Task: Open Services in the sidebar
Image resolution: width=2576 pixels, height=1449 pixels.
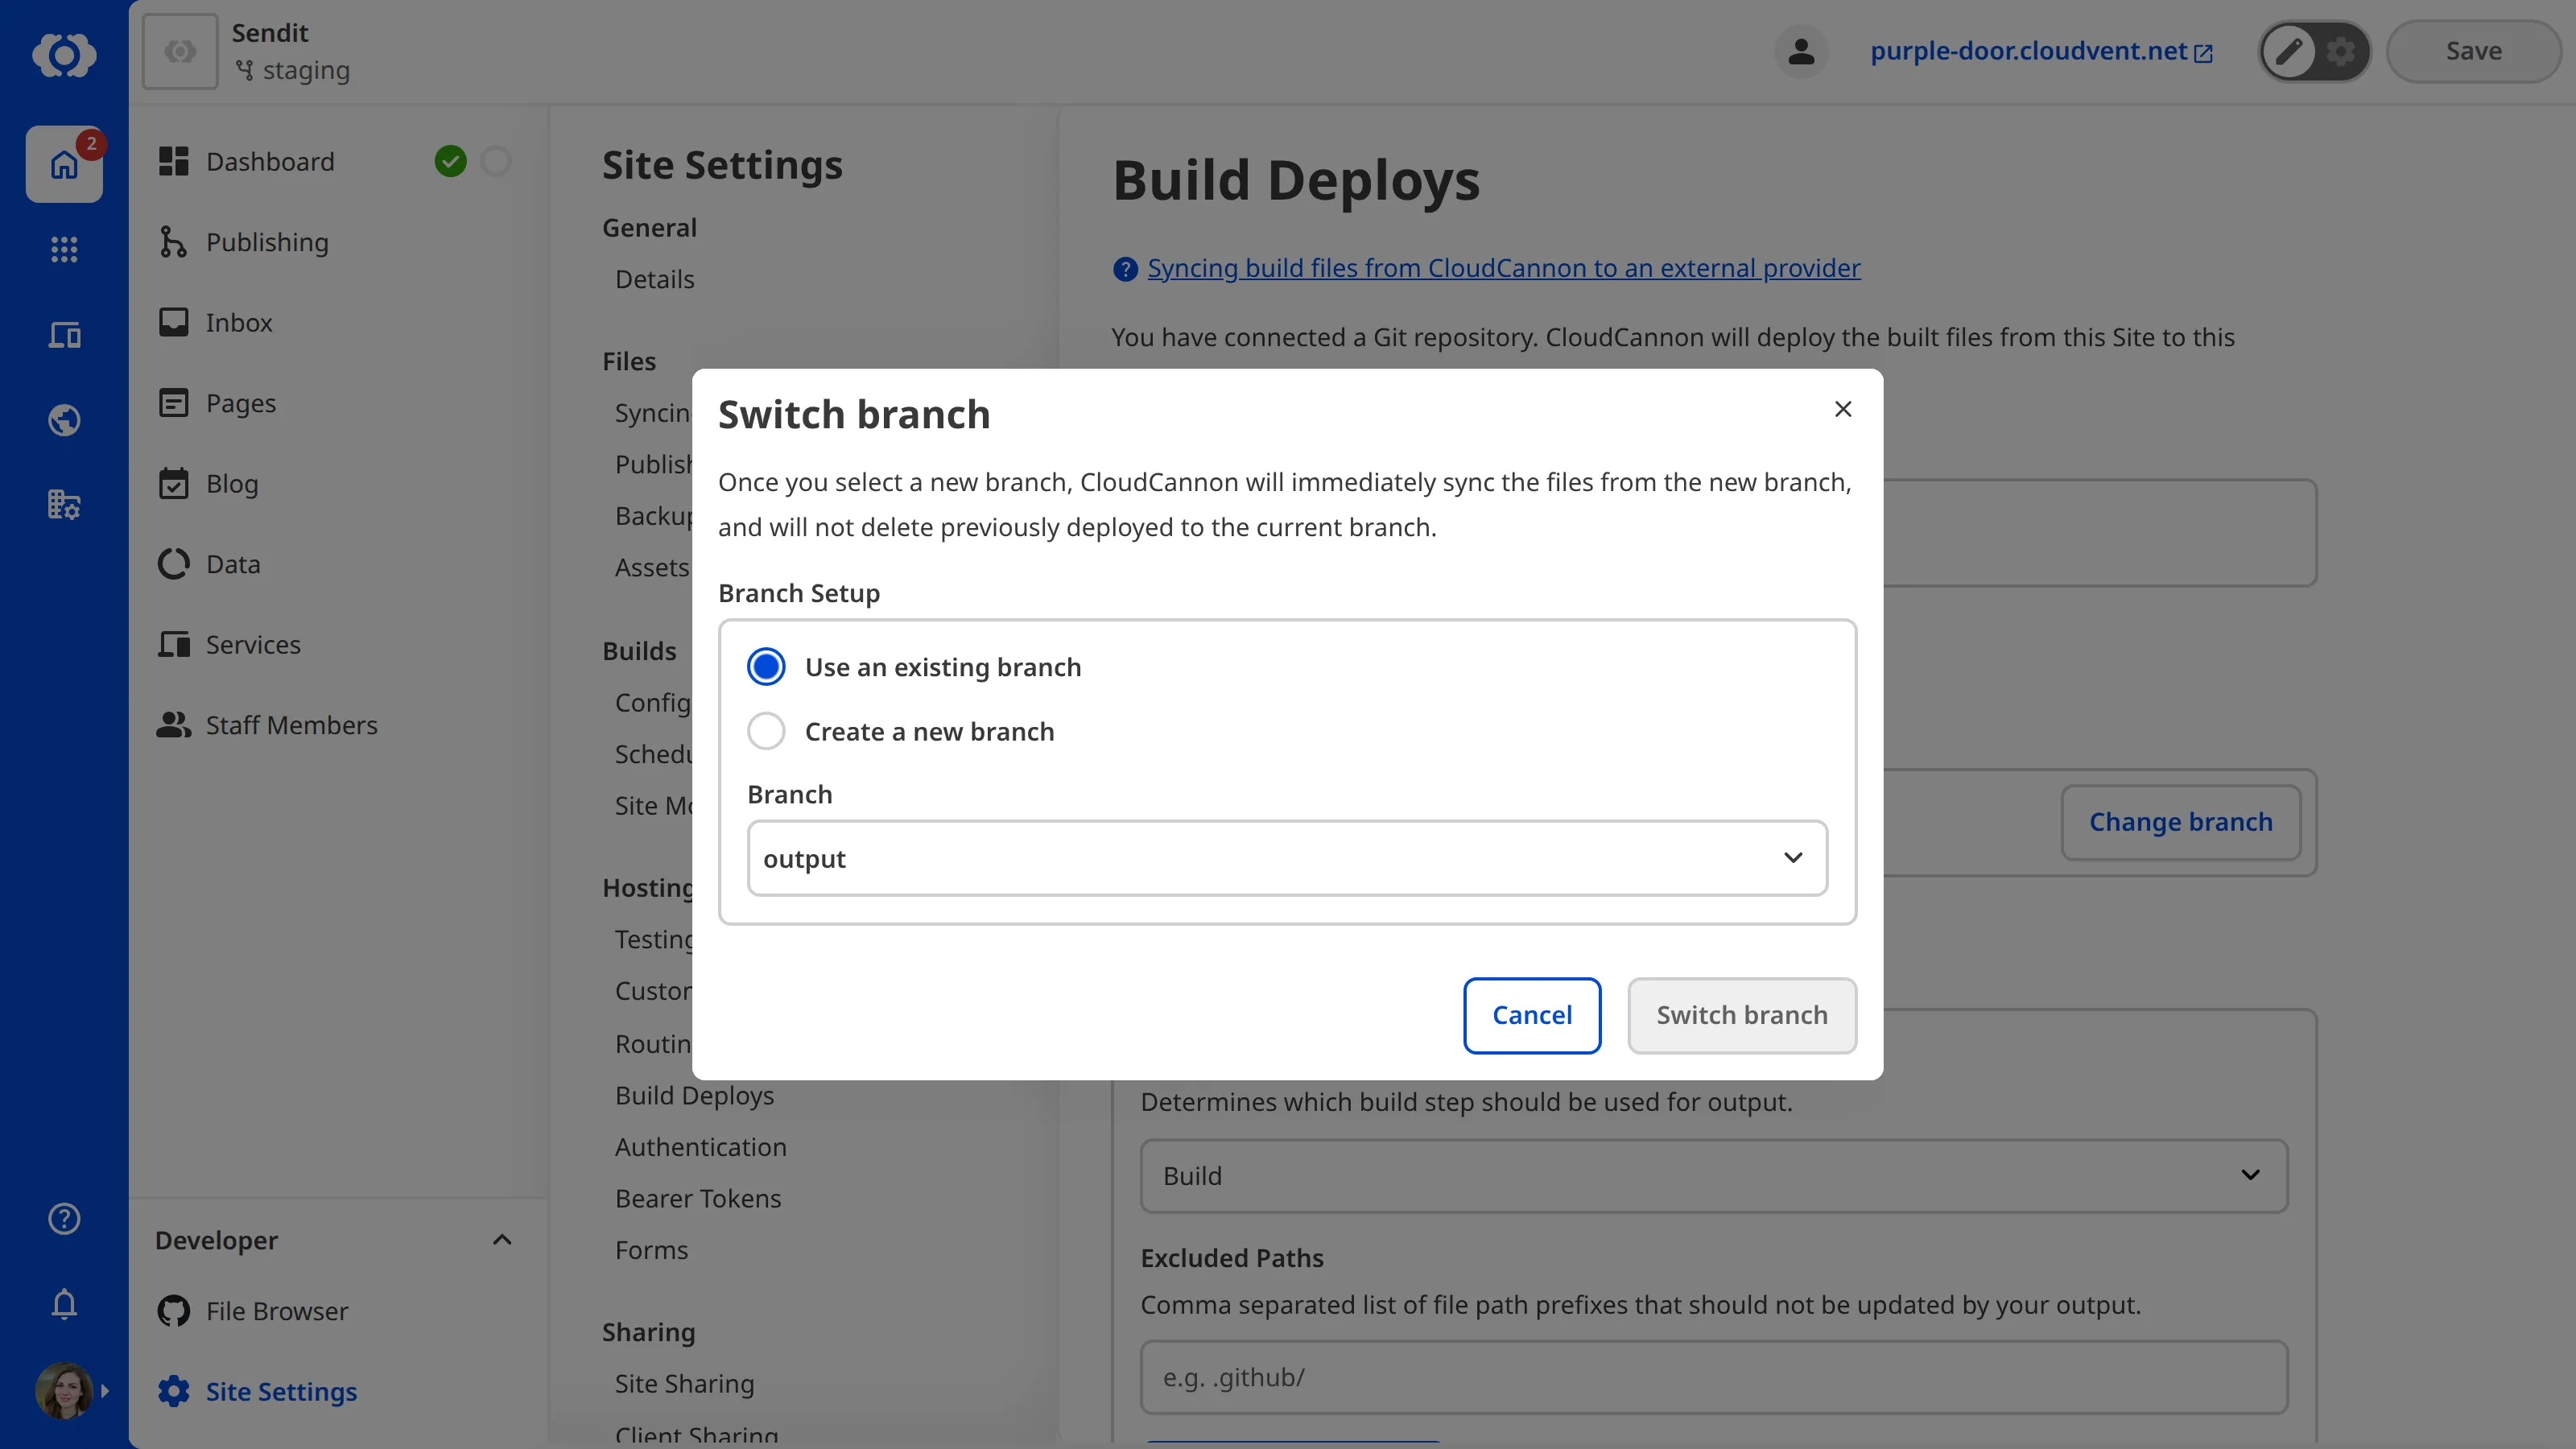Action: click(x=253, y=645)
